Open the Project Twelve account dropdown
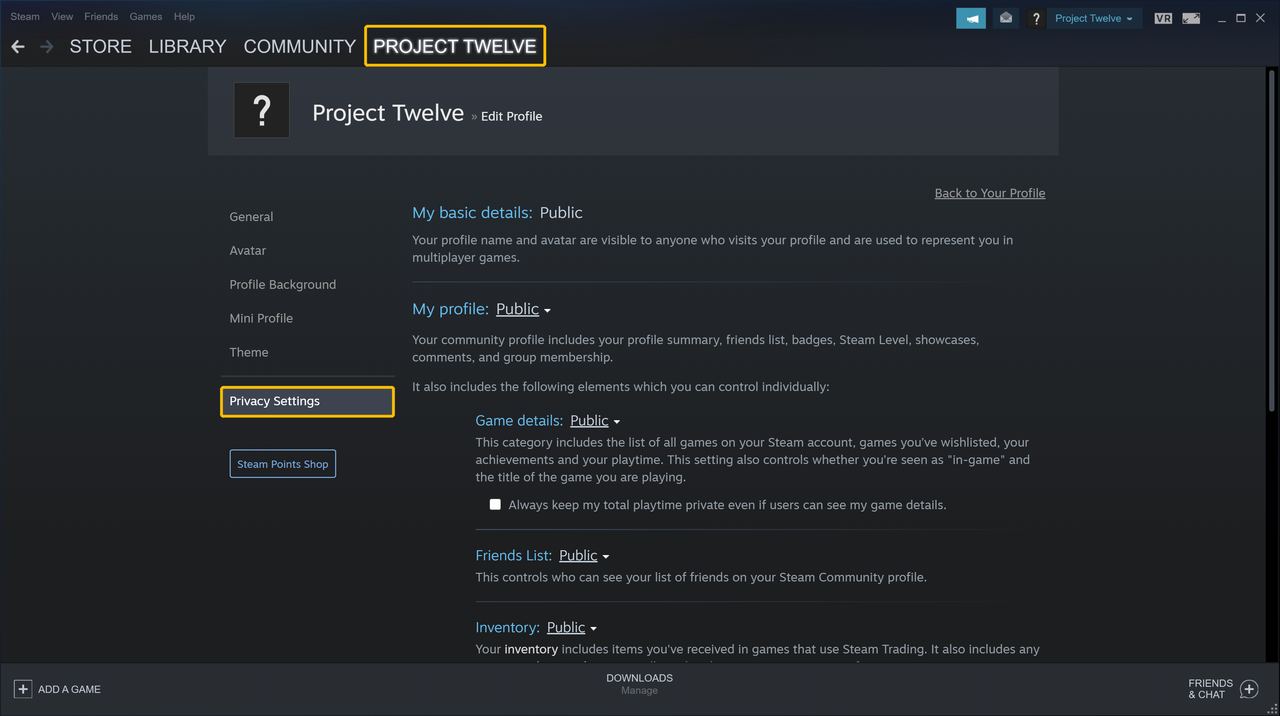Screen dimensions: 1280x716 [x=1094, y=18]
